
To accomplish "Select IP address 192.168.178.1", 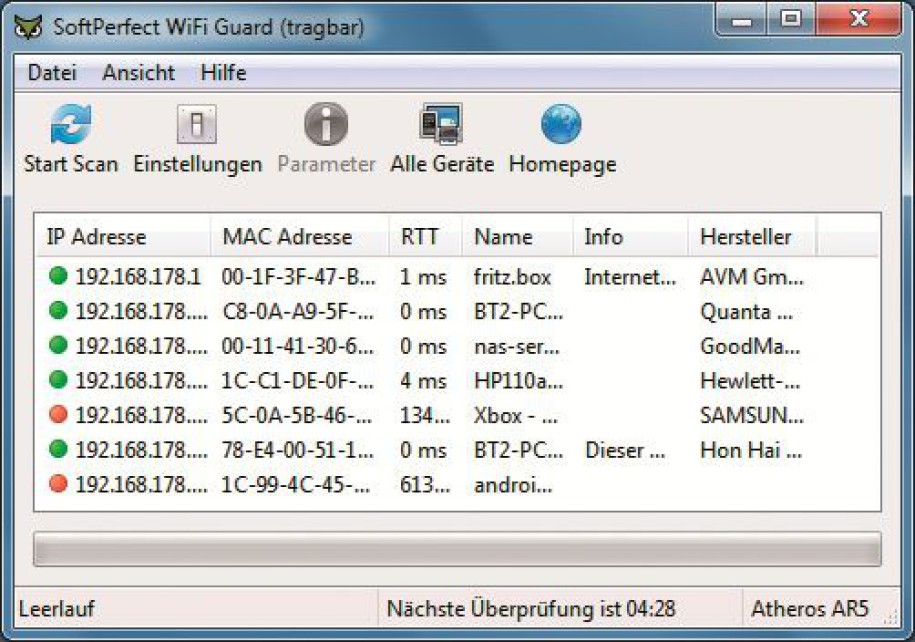I will (138, 276).
